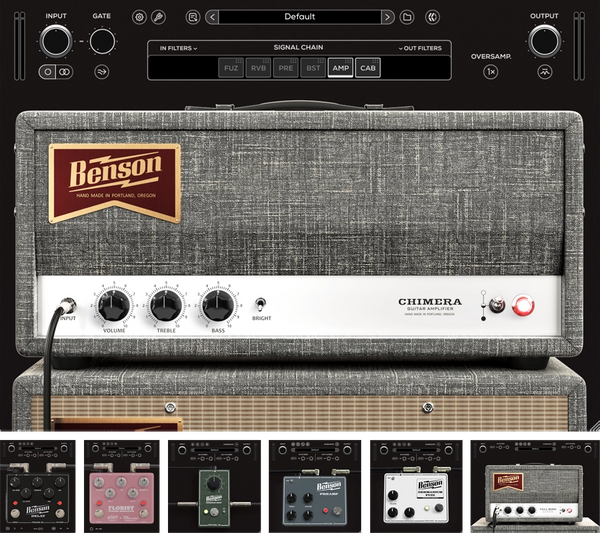Toggle the gate icon under the Gate knob
Screen dimensions: 600x533
pyautogui.click(x=102, y=72)
